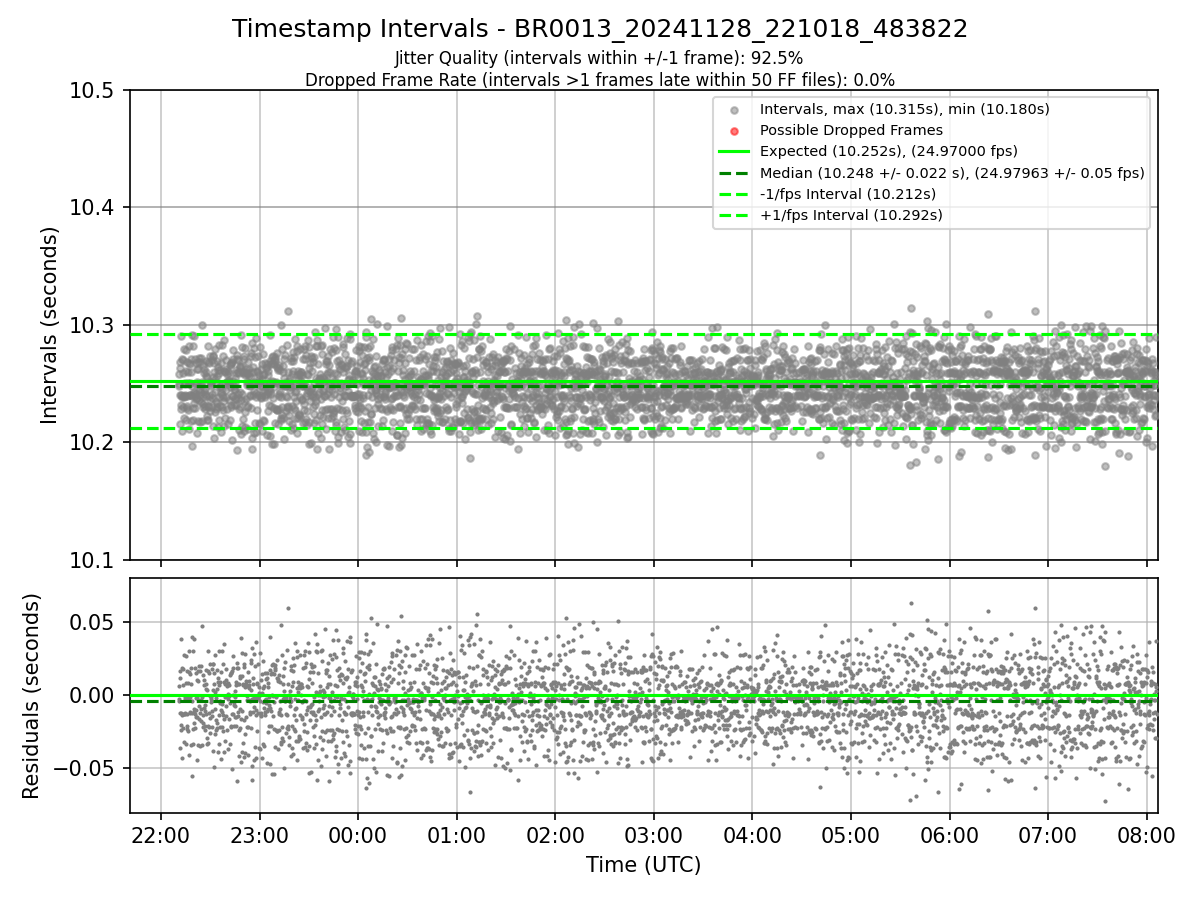Screen dimensions: 1200x900
Task: Click the +1/fps Interval legend line
Action: click(x=734, y=215)
